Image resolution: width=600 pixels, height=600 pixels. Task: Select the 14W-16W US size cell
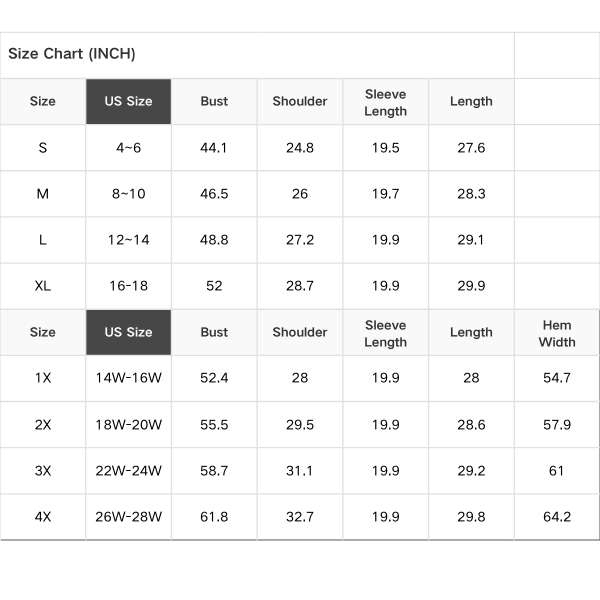click(x=129, y=378)
